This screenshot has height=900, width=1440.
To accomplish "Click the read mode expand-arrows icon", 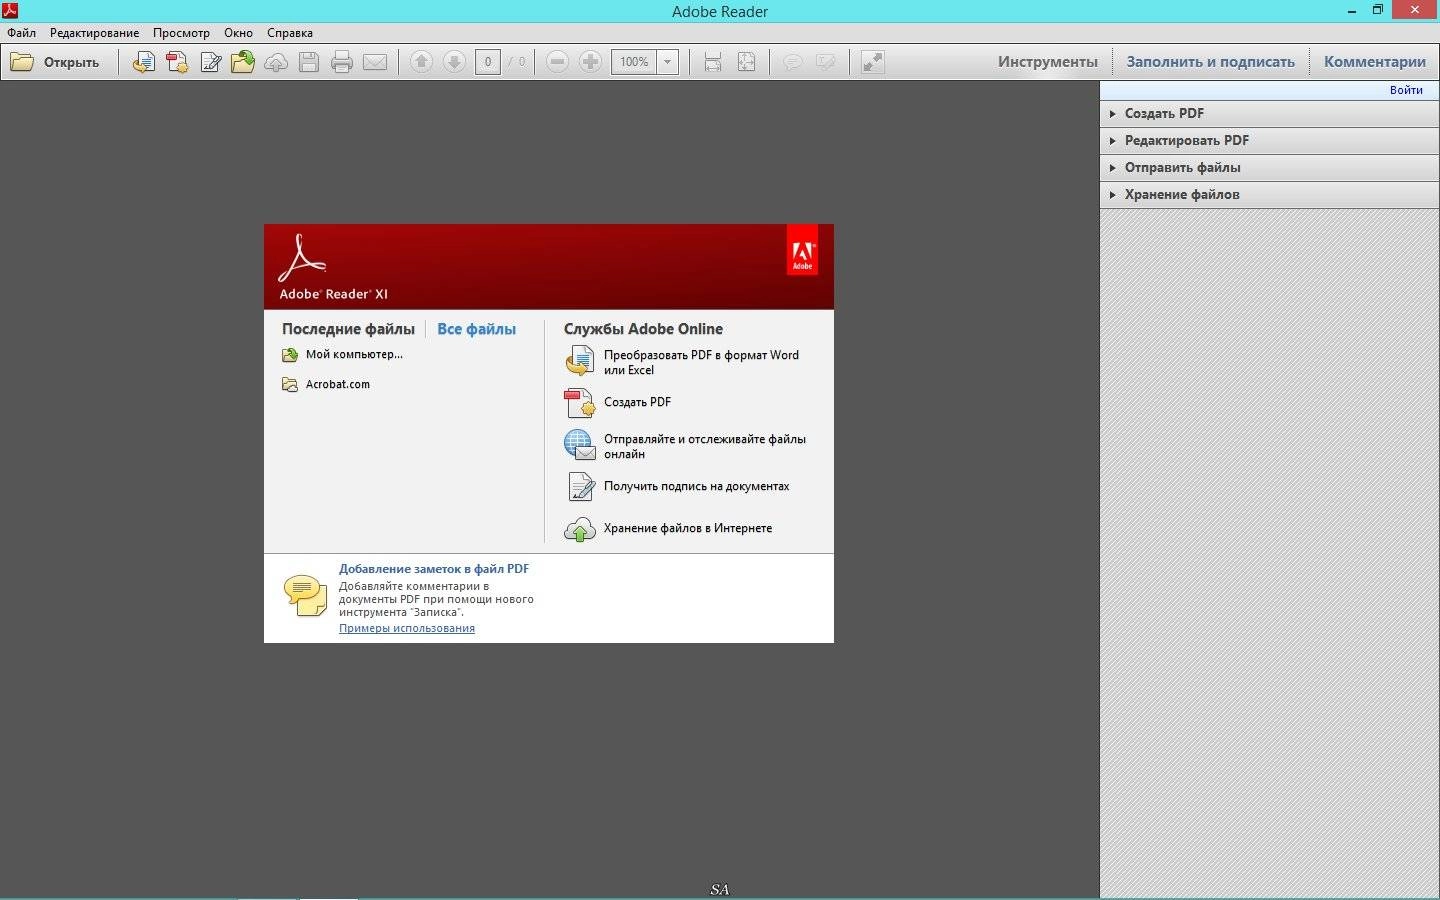I will pos(873,62).
